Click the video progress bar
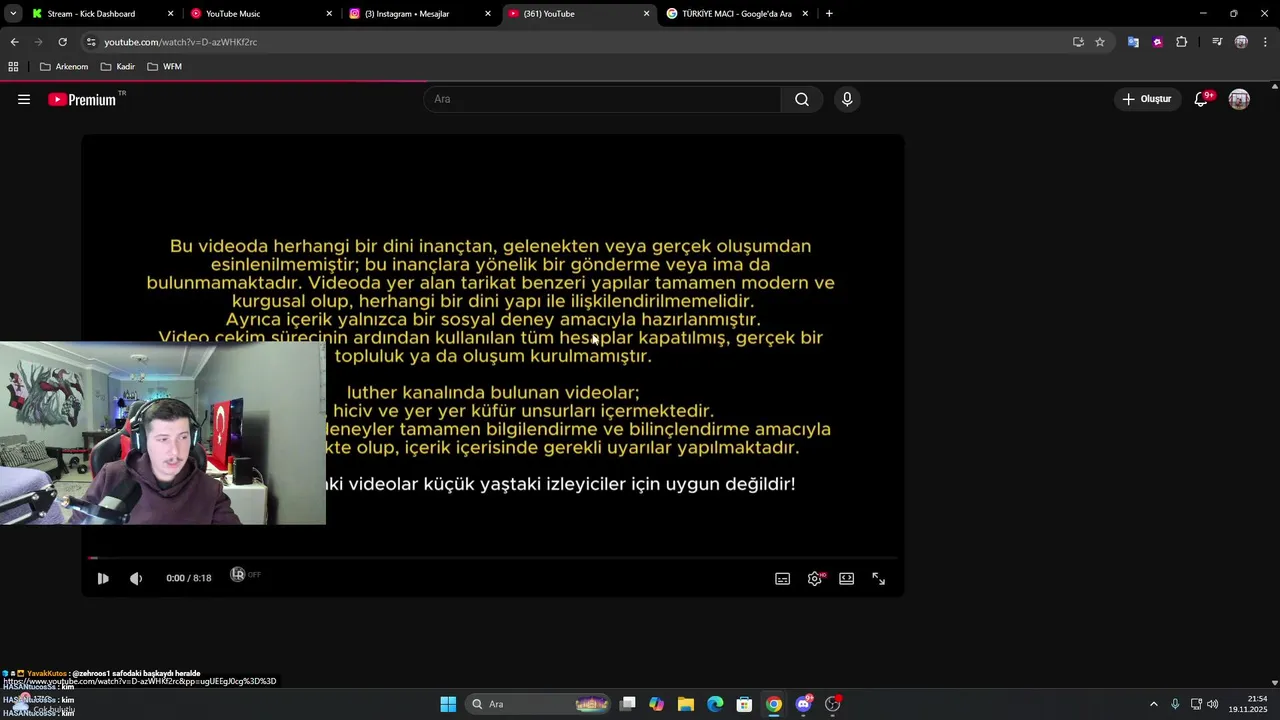Viewport: 1280px width, 720px height. coord(492,558)
